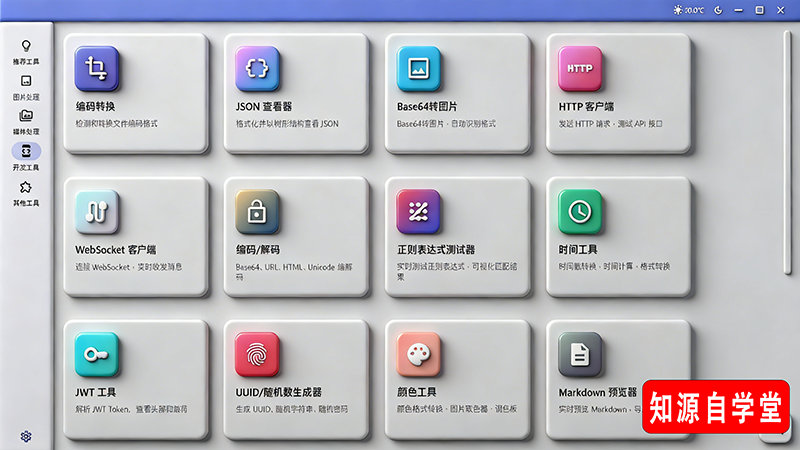The width and height of the screenshot is (800, 450).
Task: Click the 正则表达式测试器 title text
Action: point(436,250)
